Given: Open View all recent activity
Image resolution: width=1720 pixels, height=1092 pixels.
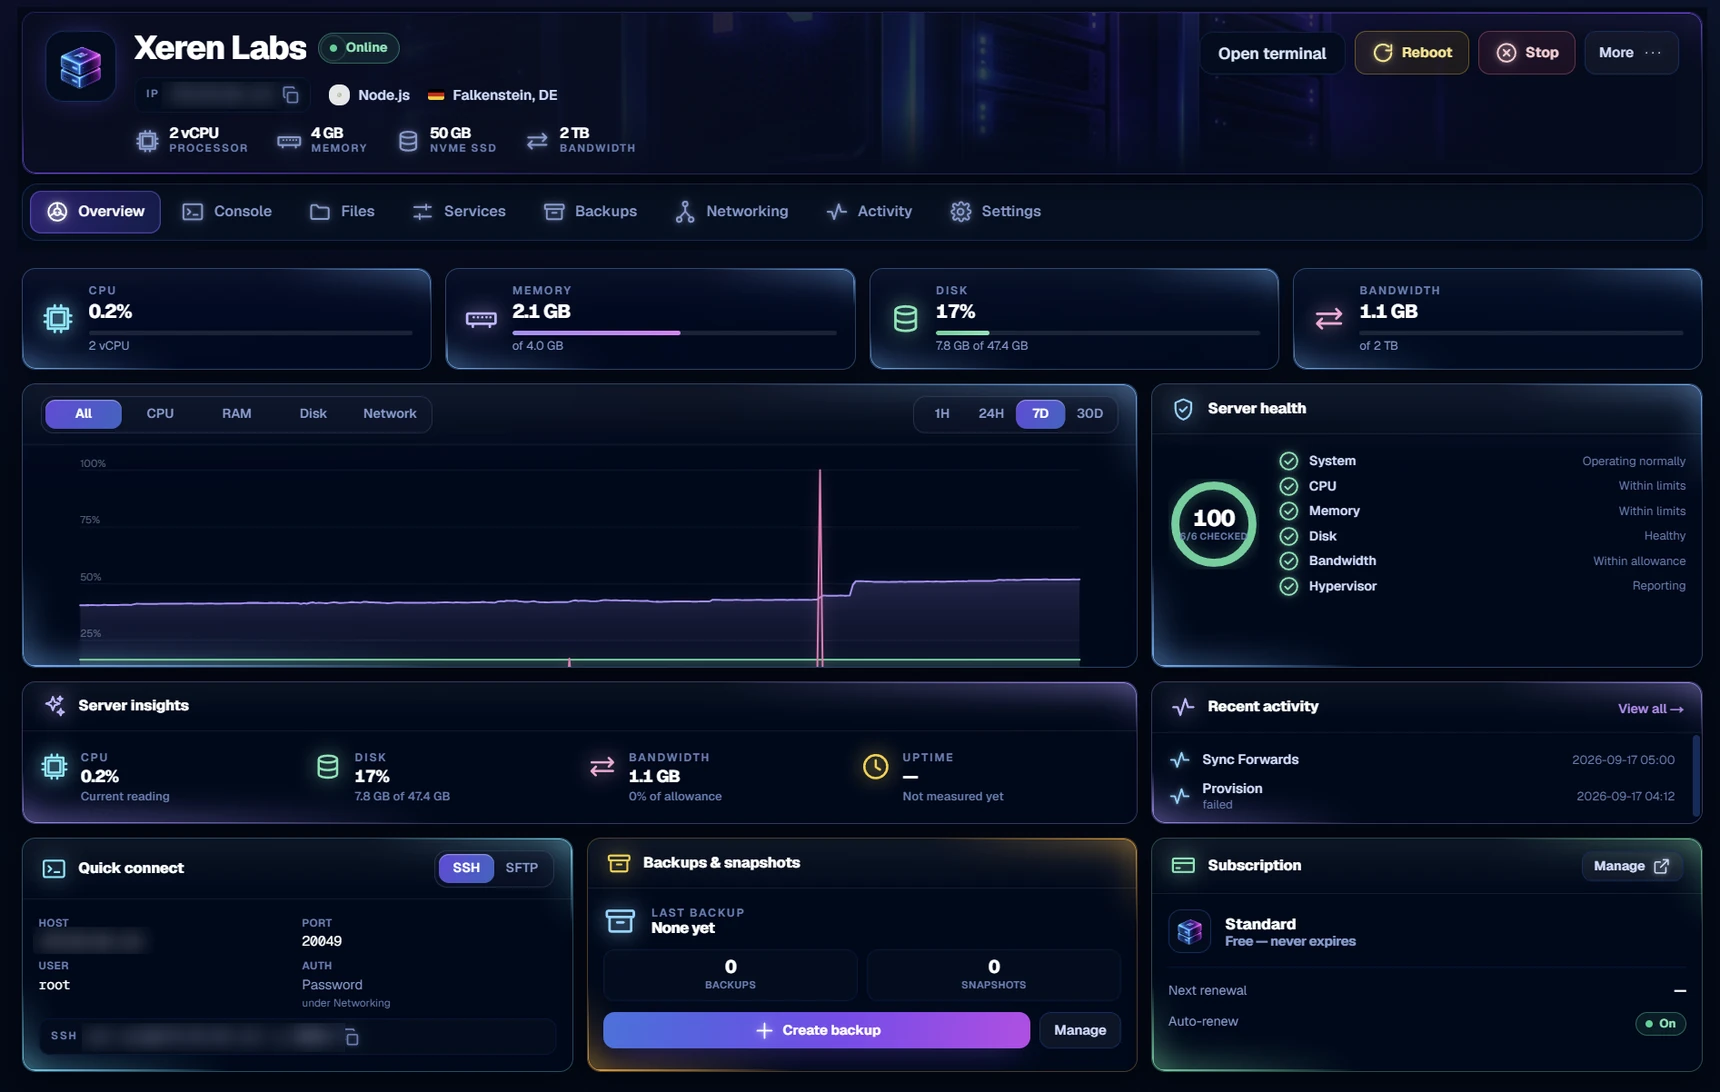Looking at the screenshot, I should [x=1651, y=709].
